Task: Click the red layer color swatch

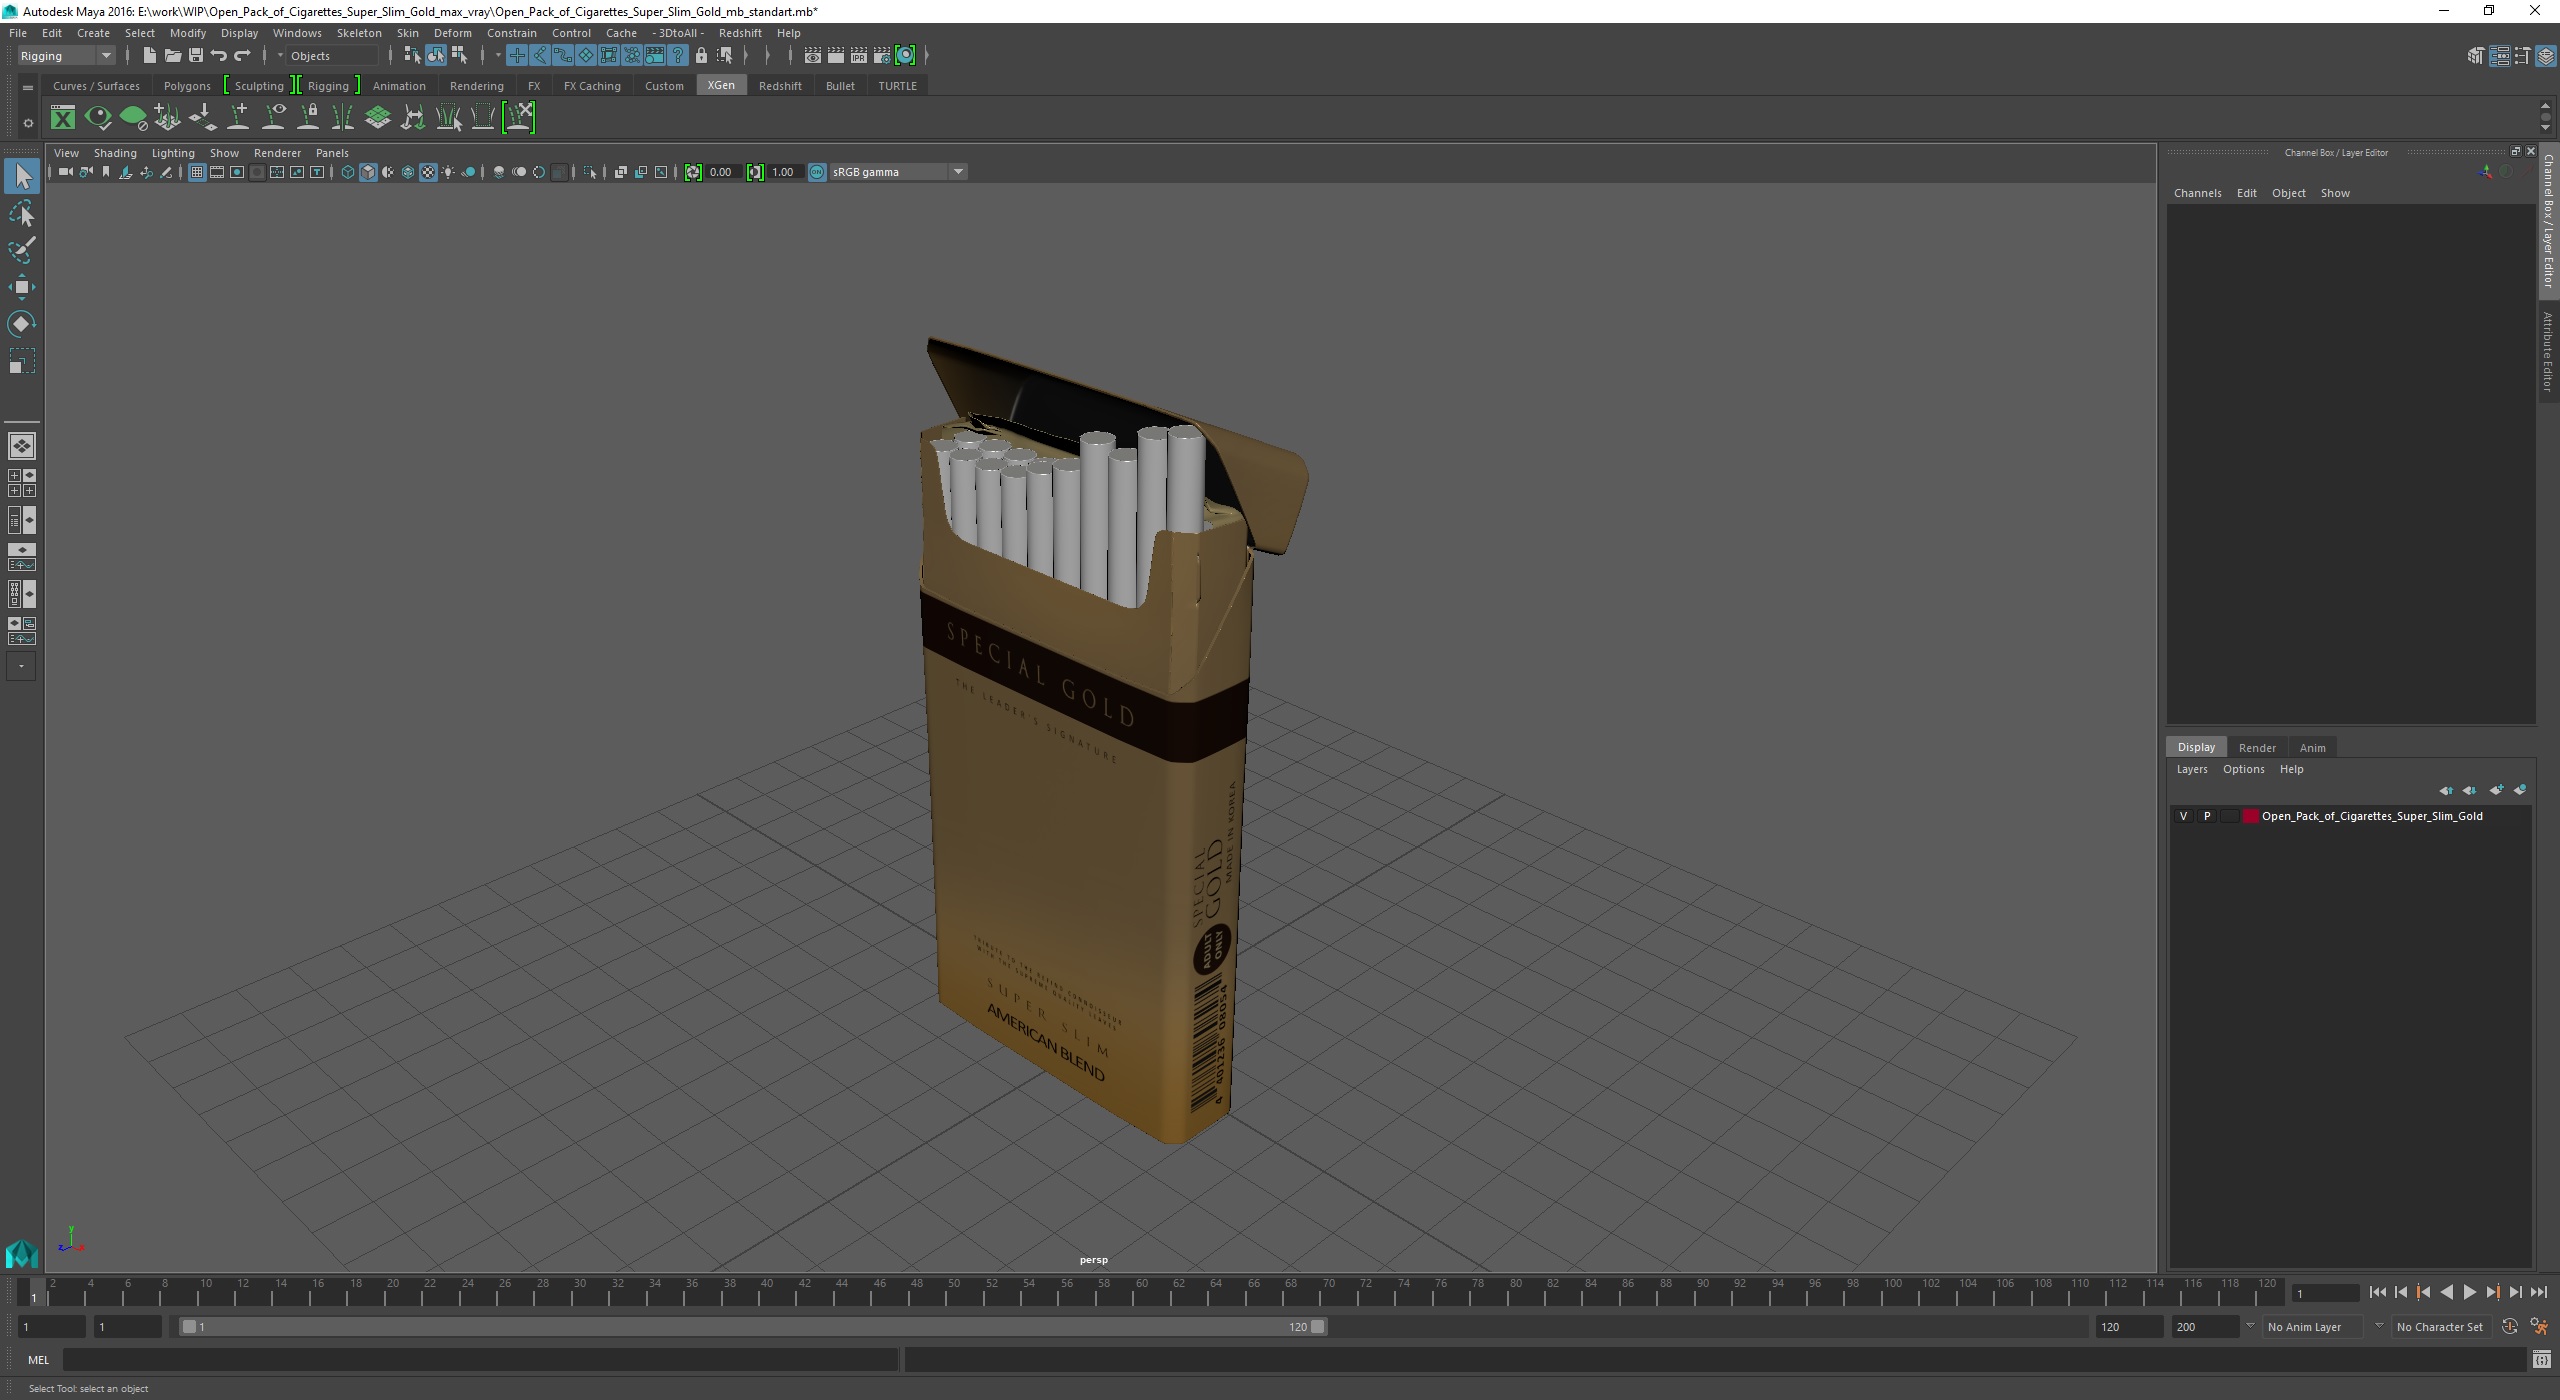Action: click(2250, 816)
